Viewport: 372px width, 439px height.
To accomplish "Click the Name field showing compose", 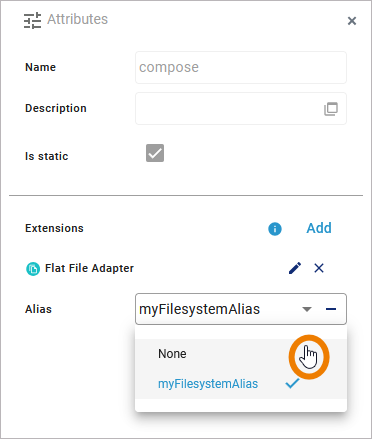I will pos(241,67).
